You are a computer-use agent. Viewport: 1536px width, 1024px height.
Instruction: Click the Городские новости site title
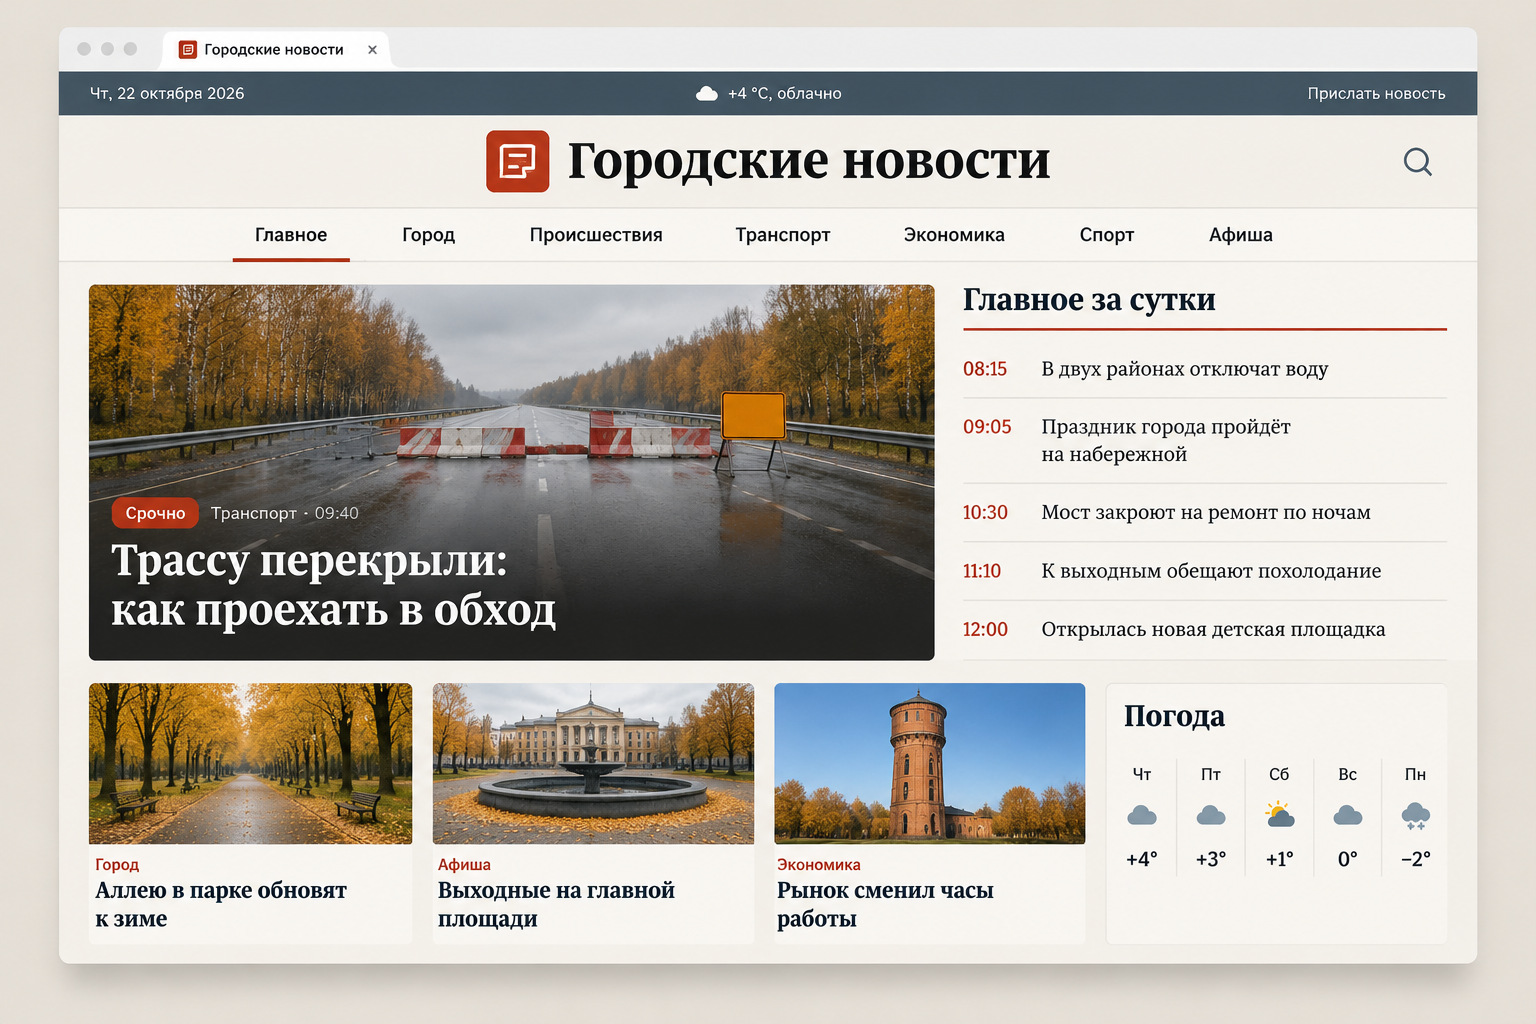tap(809, 161)
